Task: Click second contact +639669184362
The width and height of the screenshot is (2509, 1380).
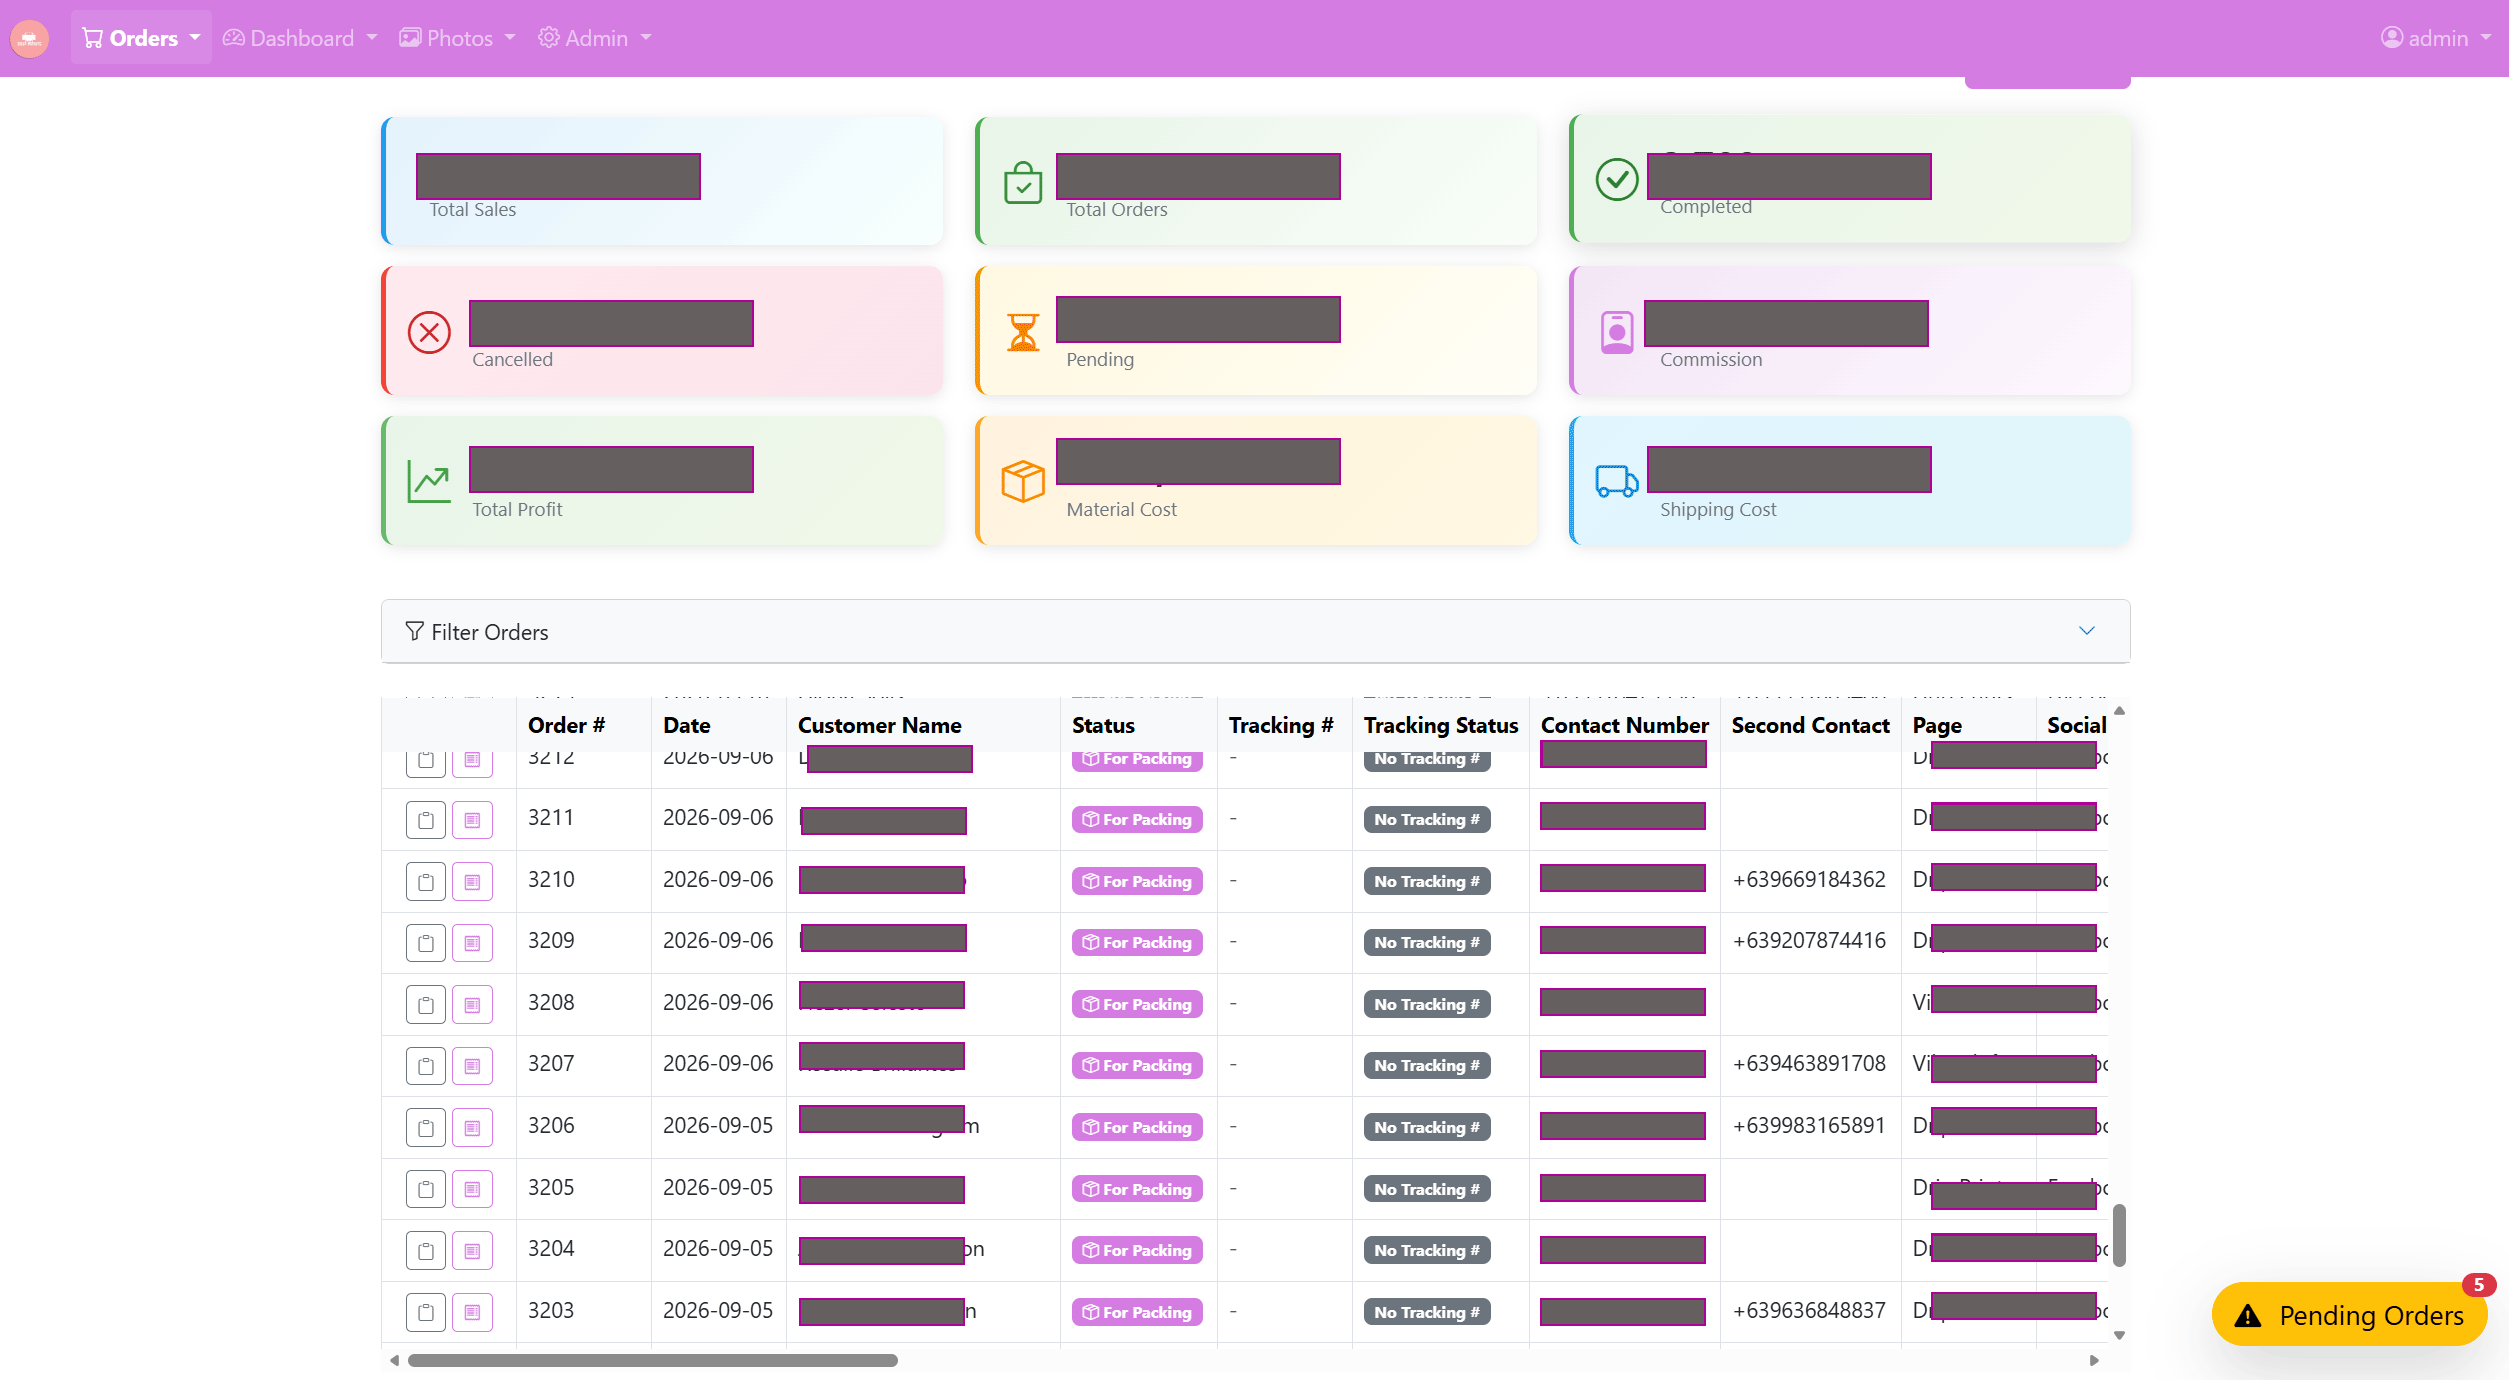Action: 1809,880
